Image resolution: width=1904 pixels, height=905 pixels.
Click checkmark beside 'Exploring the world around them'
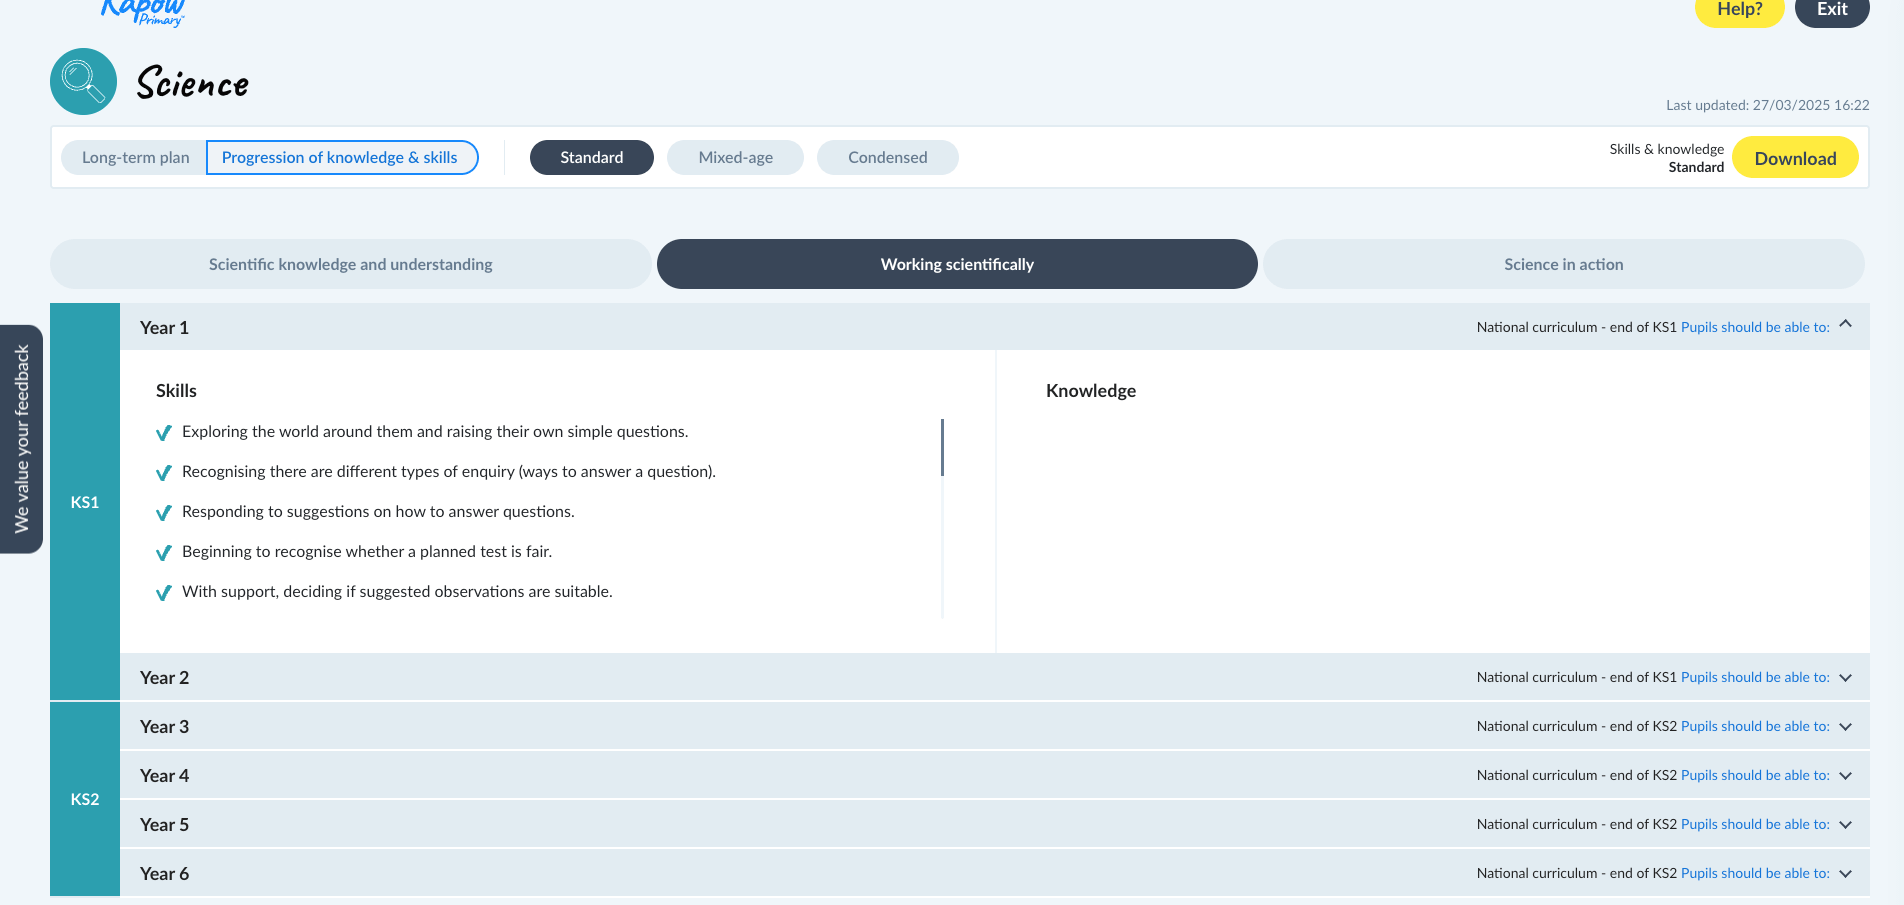pyautogui.click(x=164, y=433)
